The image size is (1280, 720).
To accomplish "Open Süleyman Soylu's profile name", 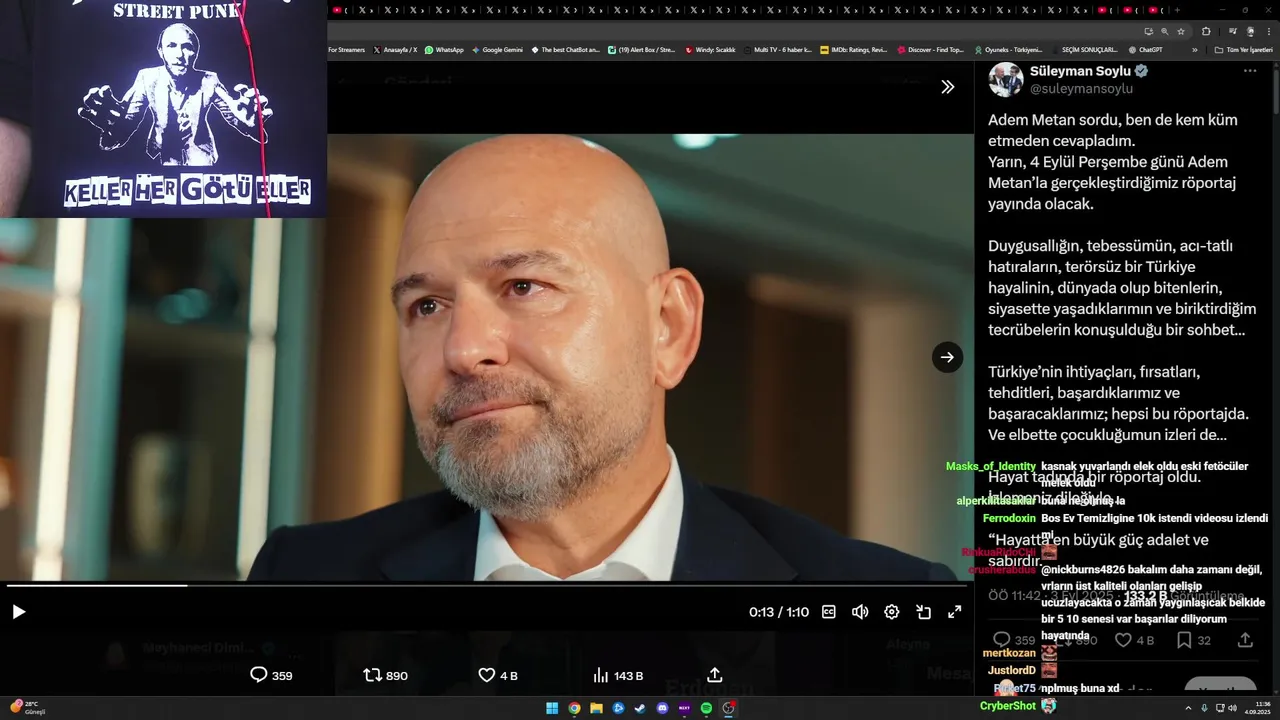I will click(1080, 71).
